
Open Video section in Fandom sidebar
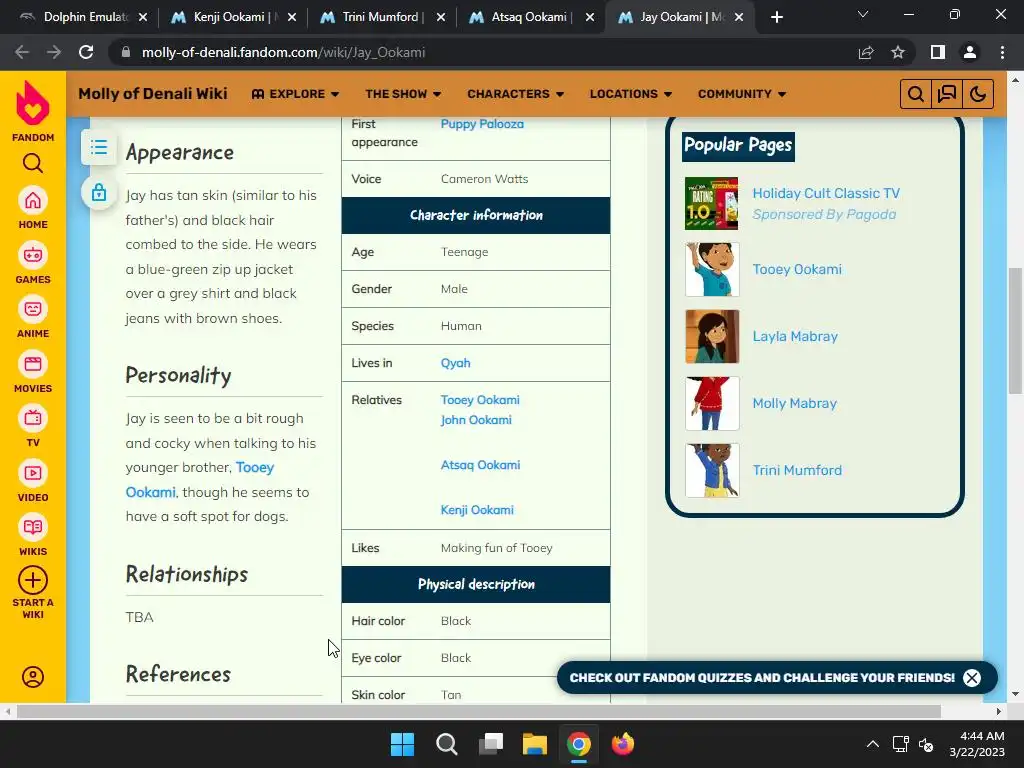pyautogui.click(x=33, y=481)
